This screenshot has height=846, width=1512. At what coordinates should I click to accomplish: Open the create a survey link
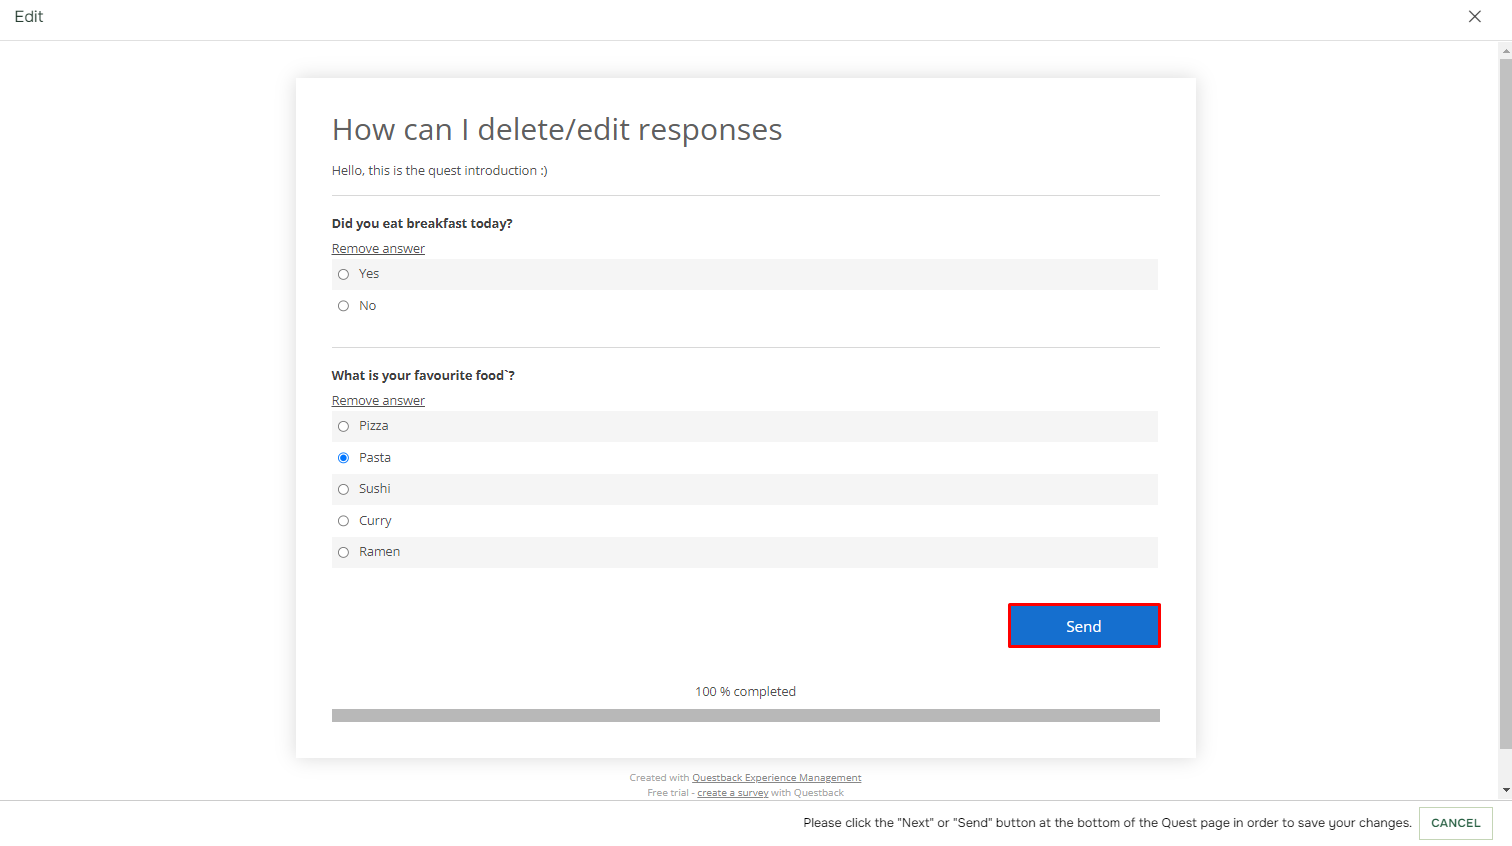(x=733, y=793)
